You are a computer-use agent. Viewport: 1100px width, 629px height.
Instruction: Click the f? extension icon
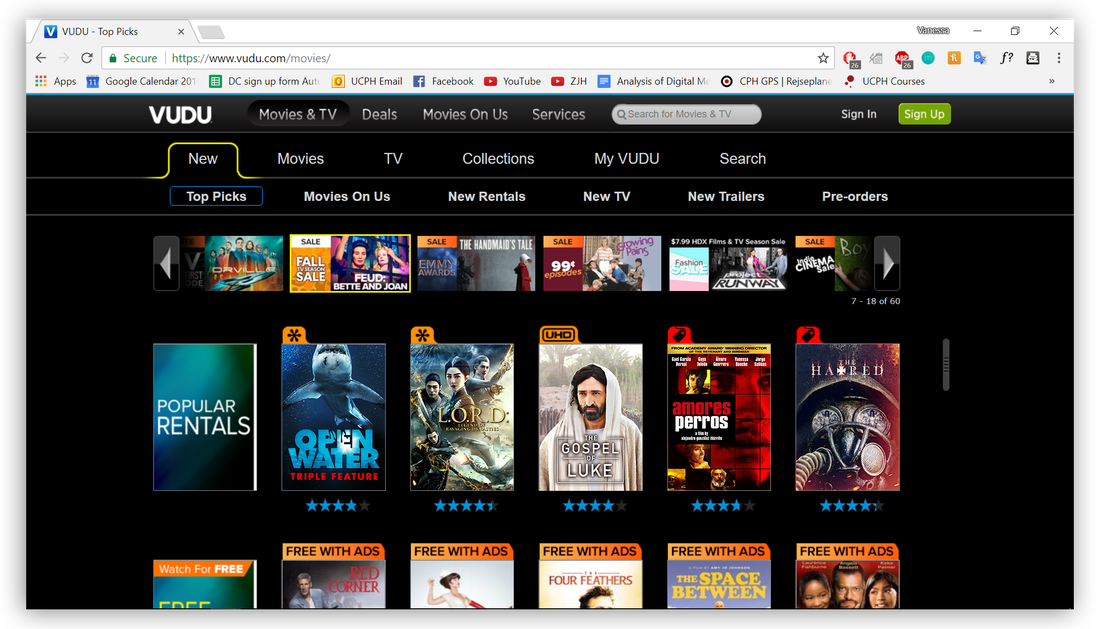click(x=1007, y=58)
